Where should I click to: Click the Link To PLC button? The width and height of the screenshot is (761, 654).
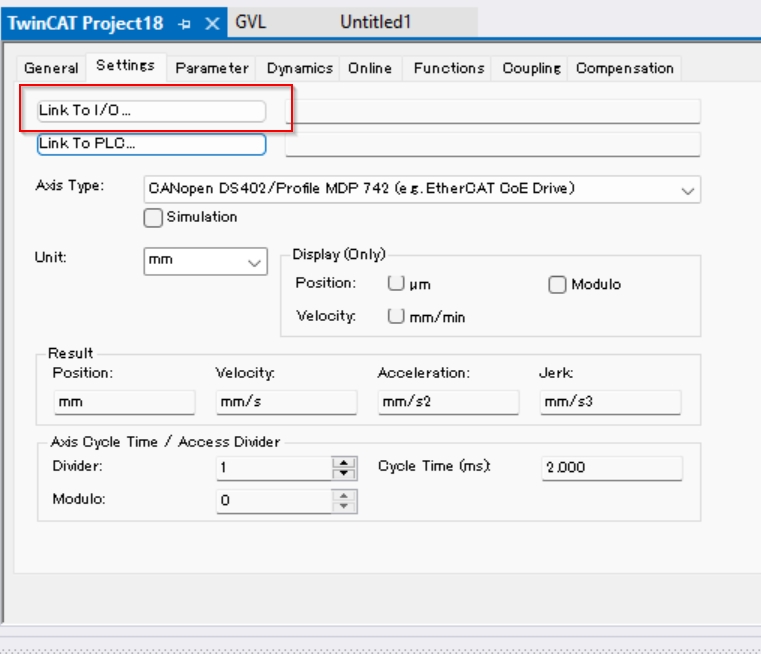click(151, 144)
